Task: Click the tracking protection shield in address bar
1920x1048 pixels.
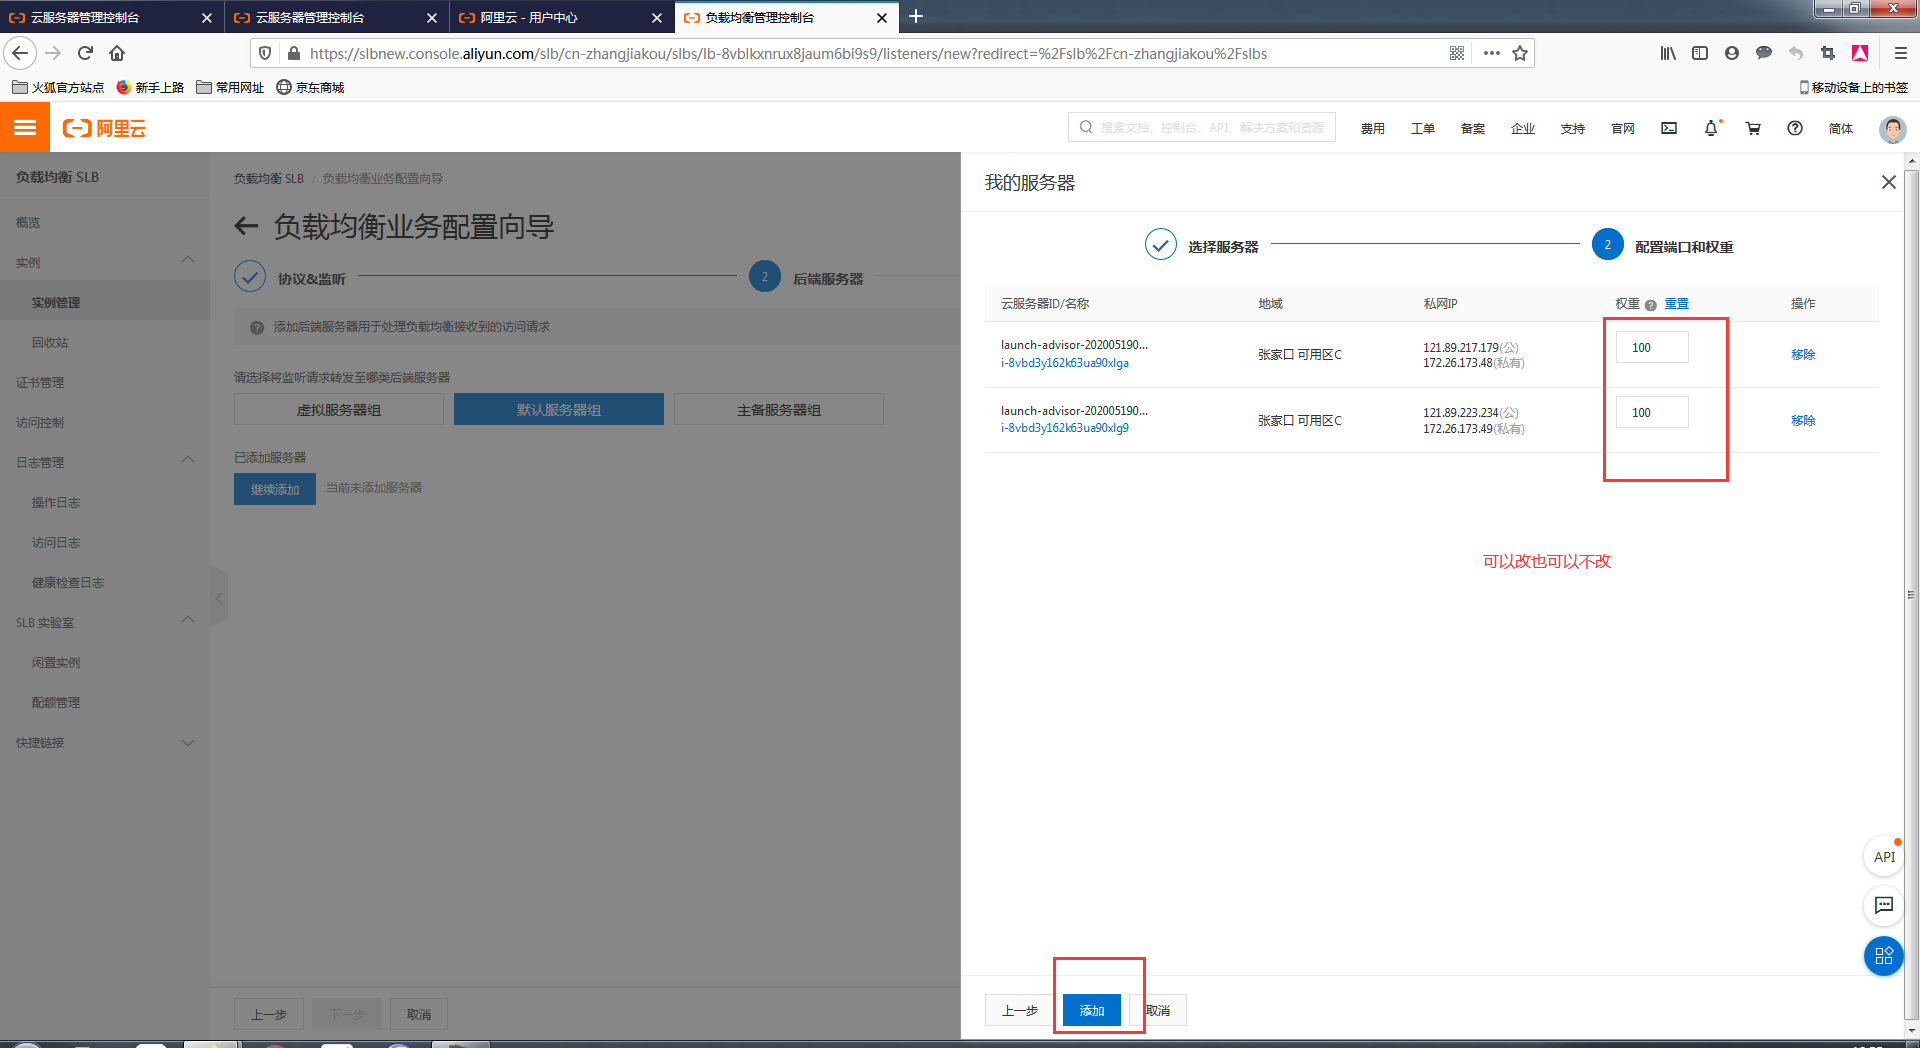Action: coord(264,53)
